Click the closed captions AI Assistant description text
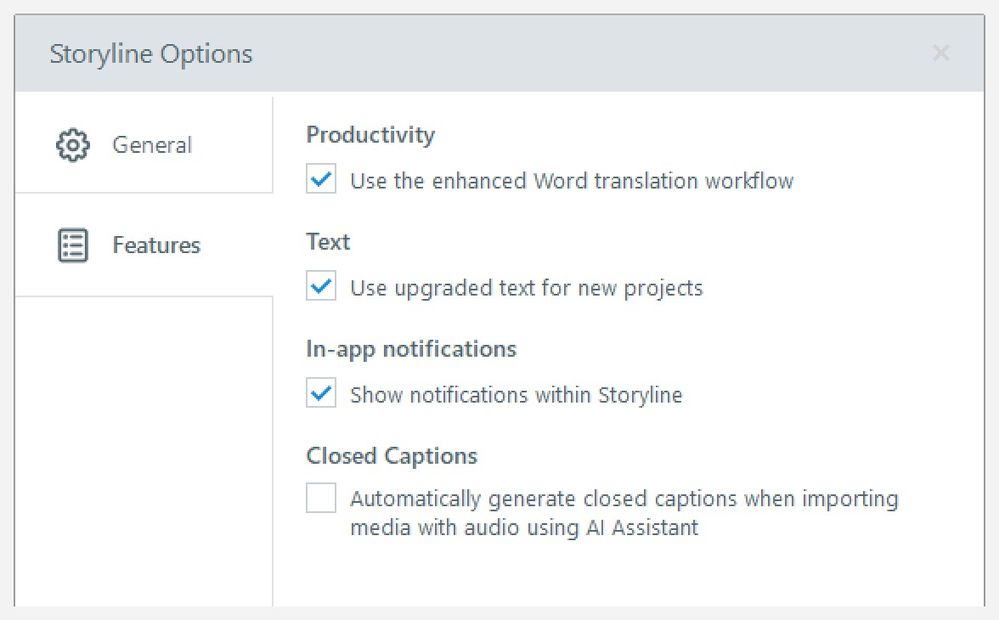Screen dimensions: 999x620 [x=623, y=513]
